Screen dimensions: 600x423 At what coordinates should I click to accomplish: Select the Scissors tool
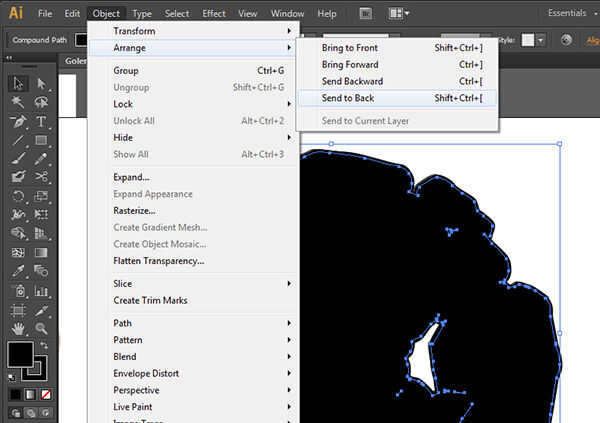click(41, 177)
